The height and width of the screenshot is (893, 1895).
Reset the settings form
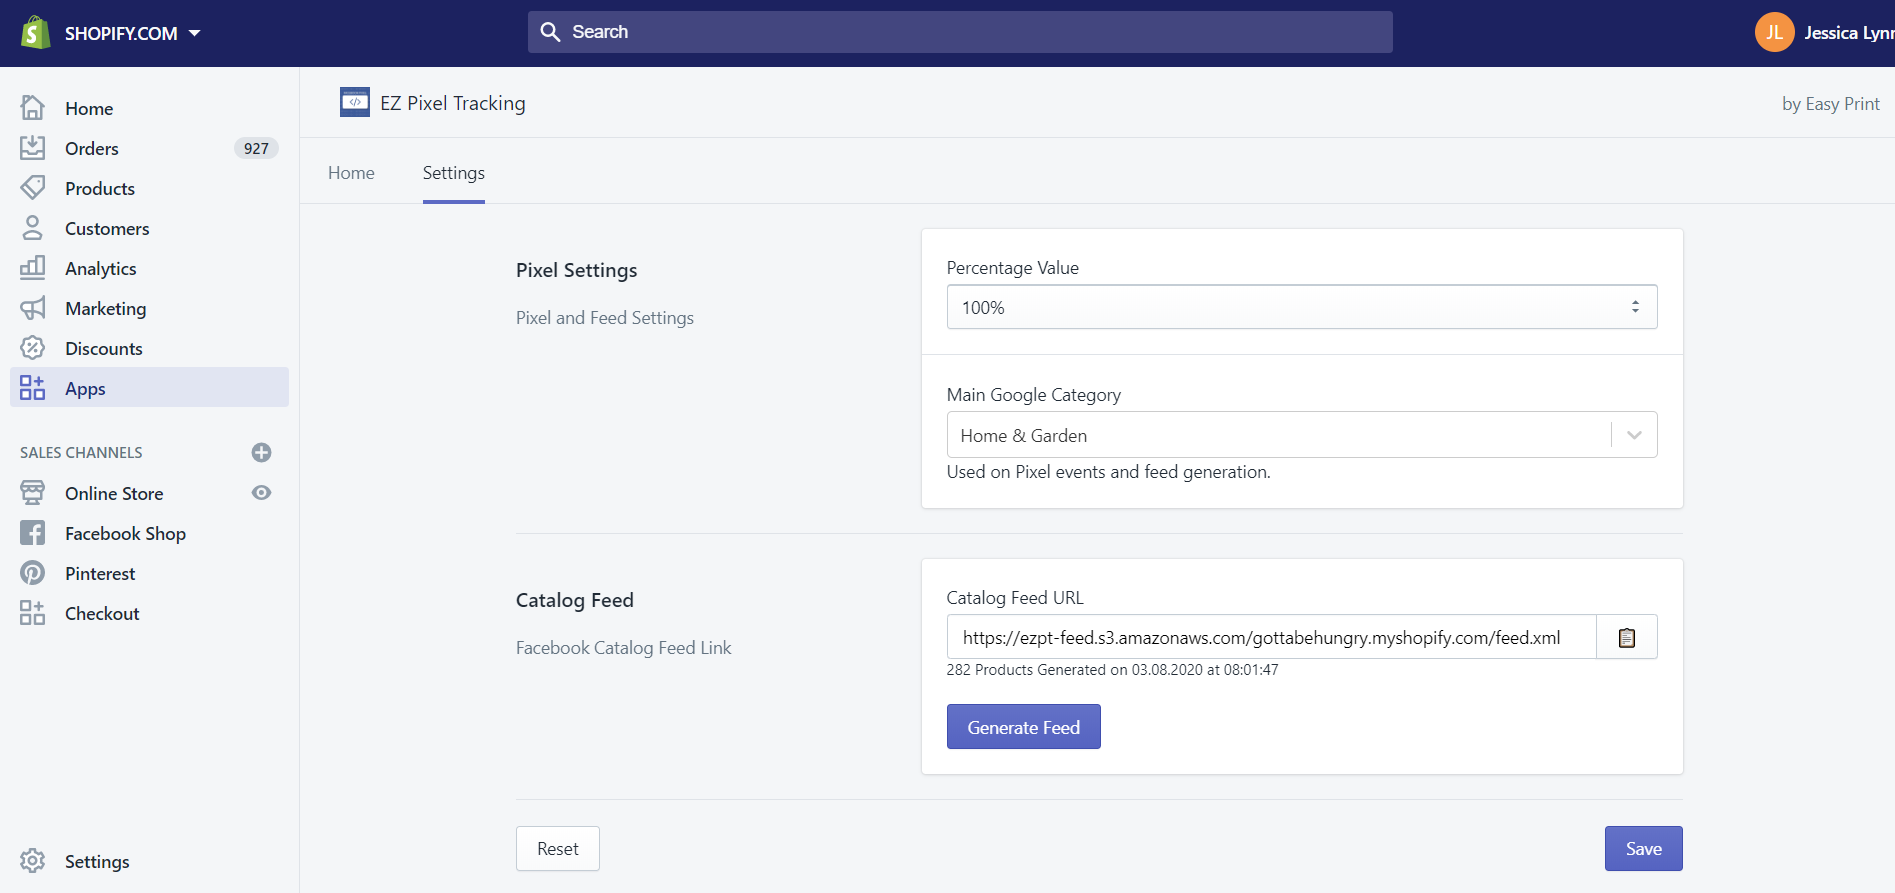557,848
